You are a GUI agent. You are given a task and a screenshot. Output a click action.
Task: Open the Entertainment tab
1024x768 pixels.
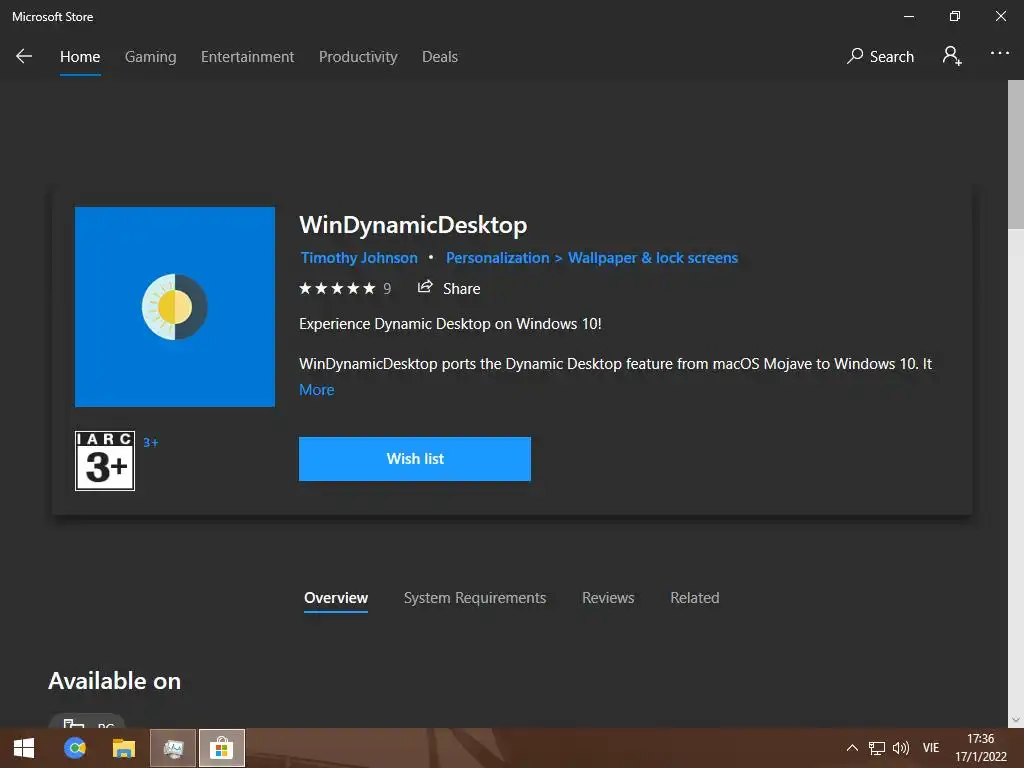click(248, 57)
